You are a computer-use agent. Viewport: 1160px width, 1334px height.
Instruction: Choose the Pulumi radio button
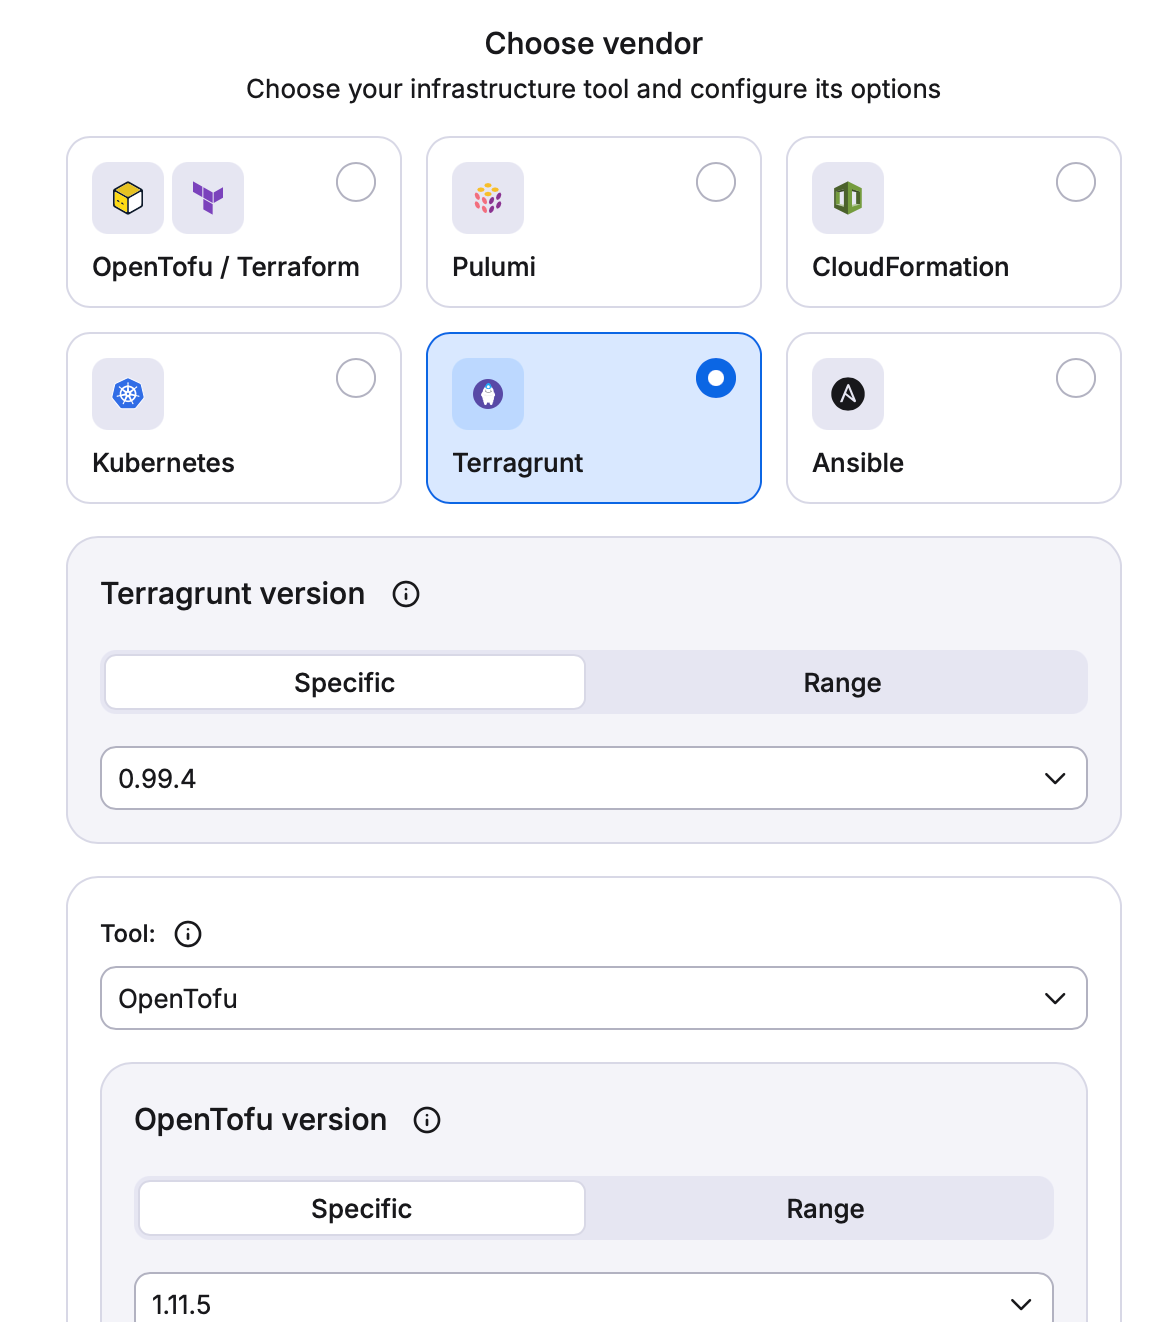coord(716,182)
